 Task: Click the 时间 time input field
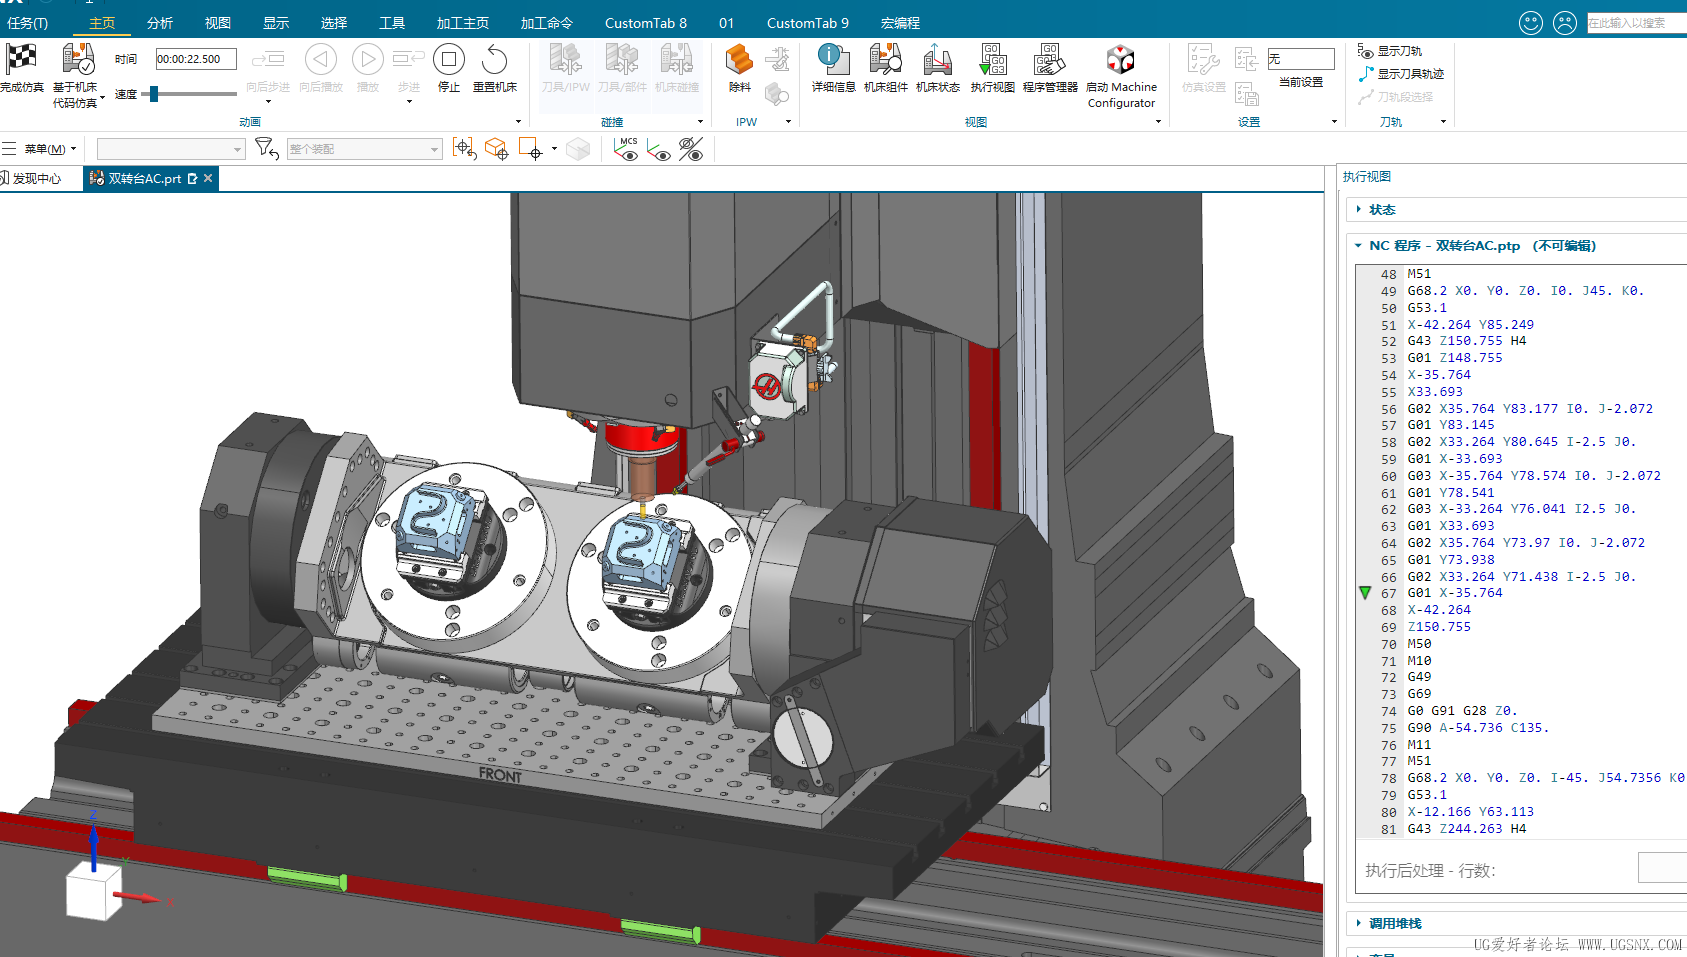(x=196, y=59)
